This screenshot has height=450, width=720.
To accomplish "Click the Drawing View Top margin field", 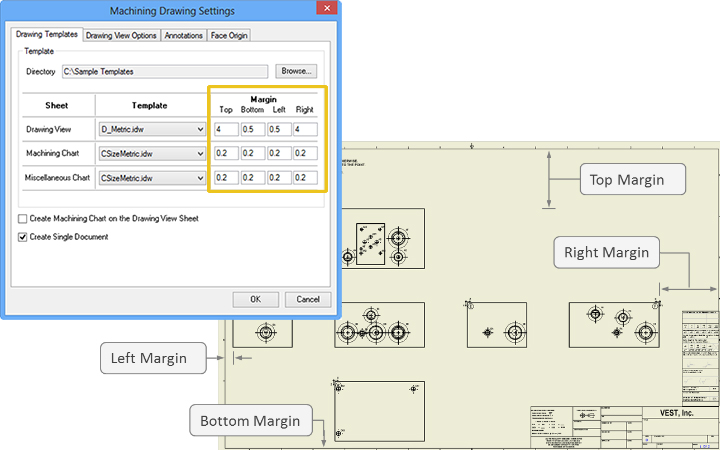I will click(225, 129).
